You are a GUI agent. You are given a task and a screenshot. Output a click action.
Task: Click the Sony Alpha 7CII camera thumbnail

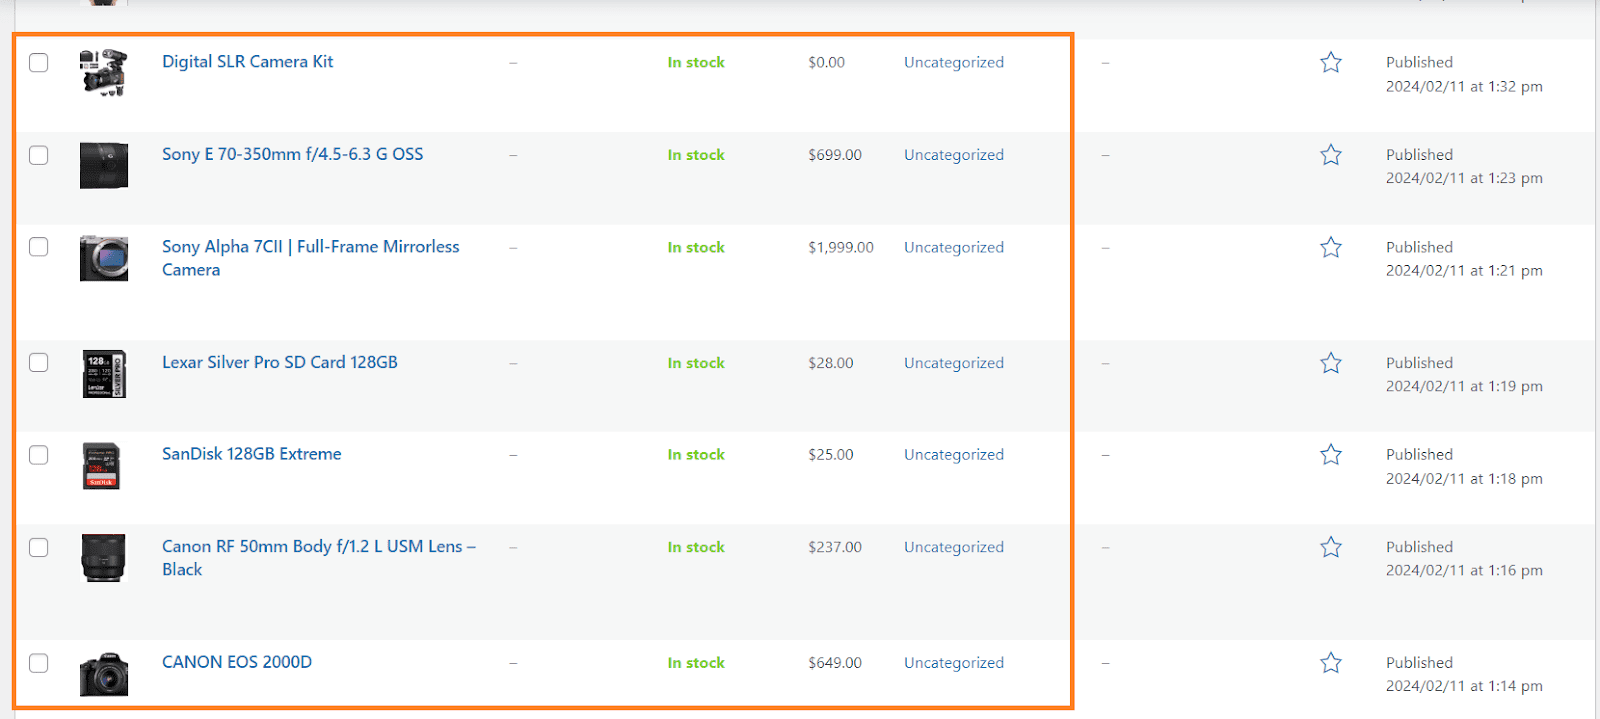(x=104, y=258)
